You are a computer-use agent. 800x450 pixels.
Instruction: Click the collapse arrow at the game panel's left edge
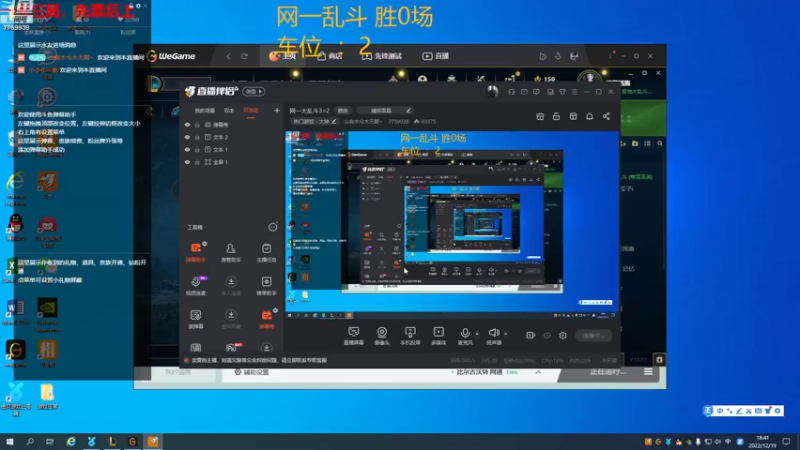tap(149, 111)
